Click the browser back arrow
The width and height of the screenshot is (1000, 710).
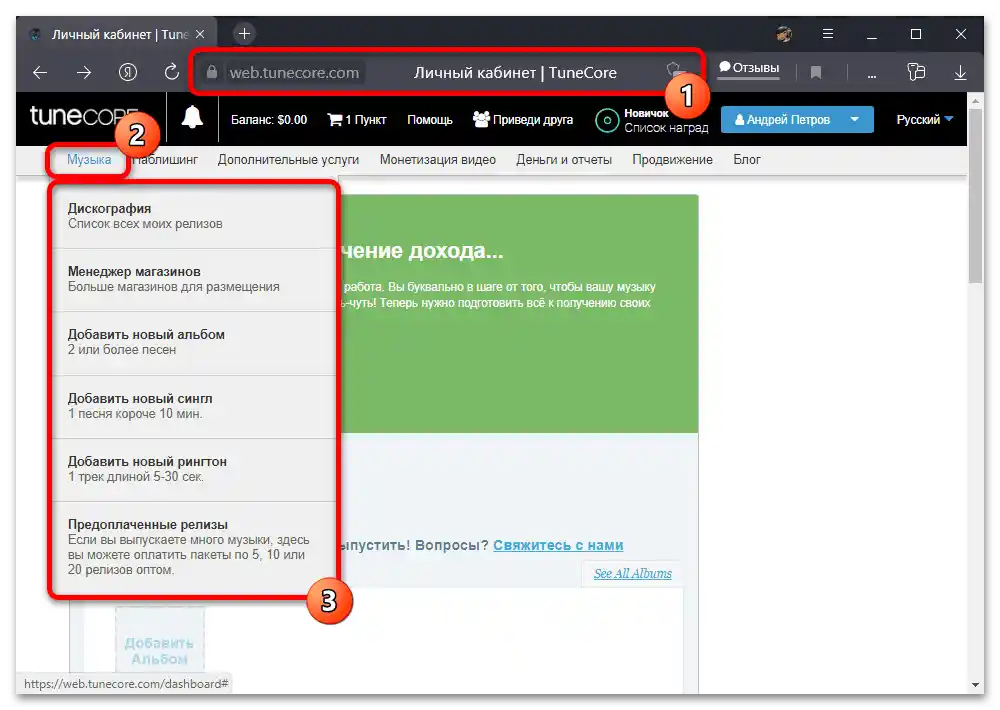(40, 73)
